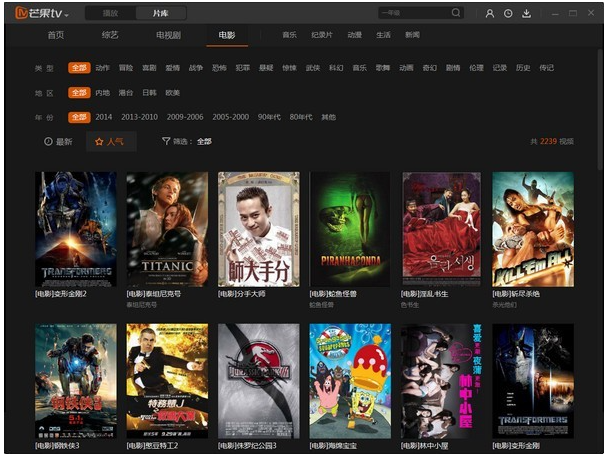Click the [电影]林中小屋 title text
Viewport: 606px width, 454px height.
(x=424, y=445)
